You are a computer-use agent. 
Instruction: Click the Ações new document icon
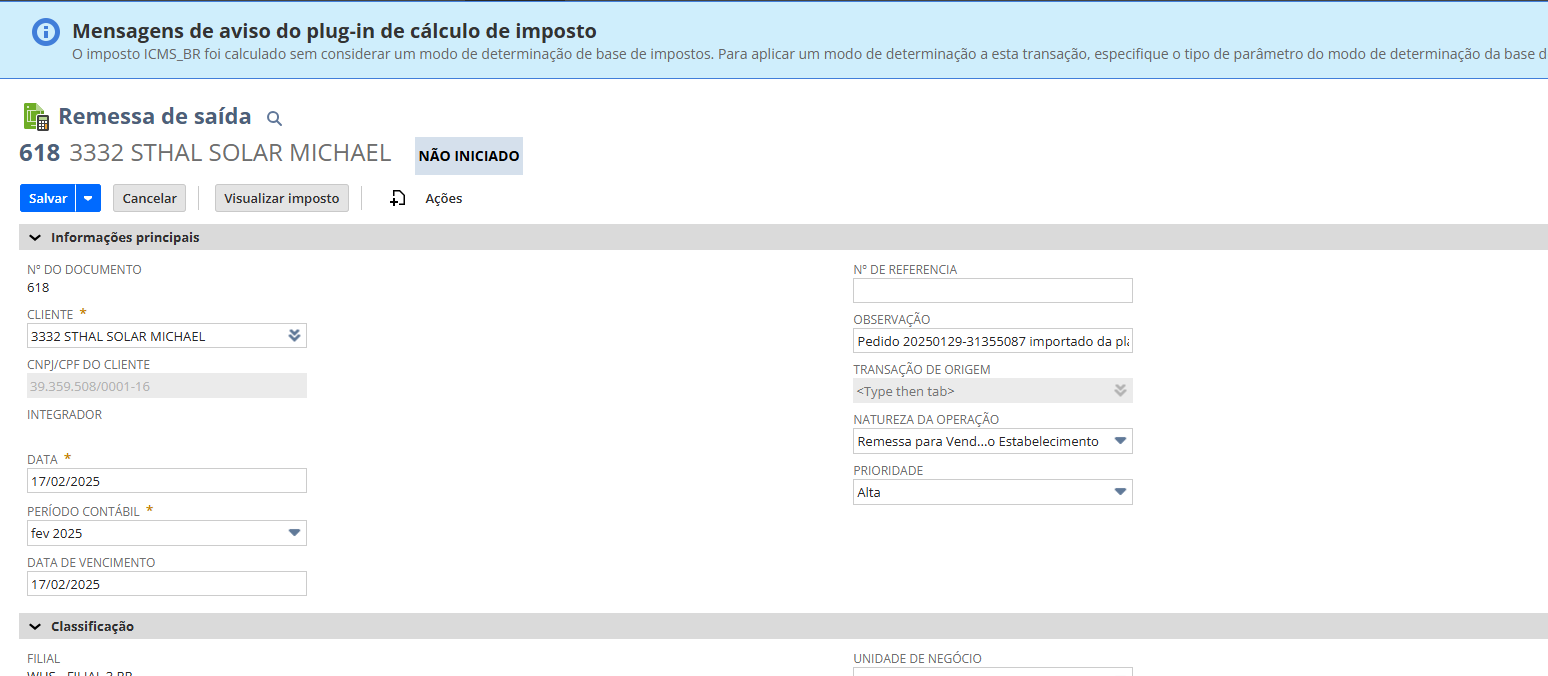coord(397,198)
